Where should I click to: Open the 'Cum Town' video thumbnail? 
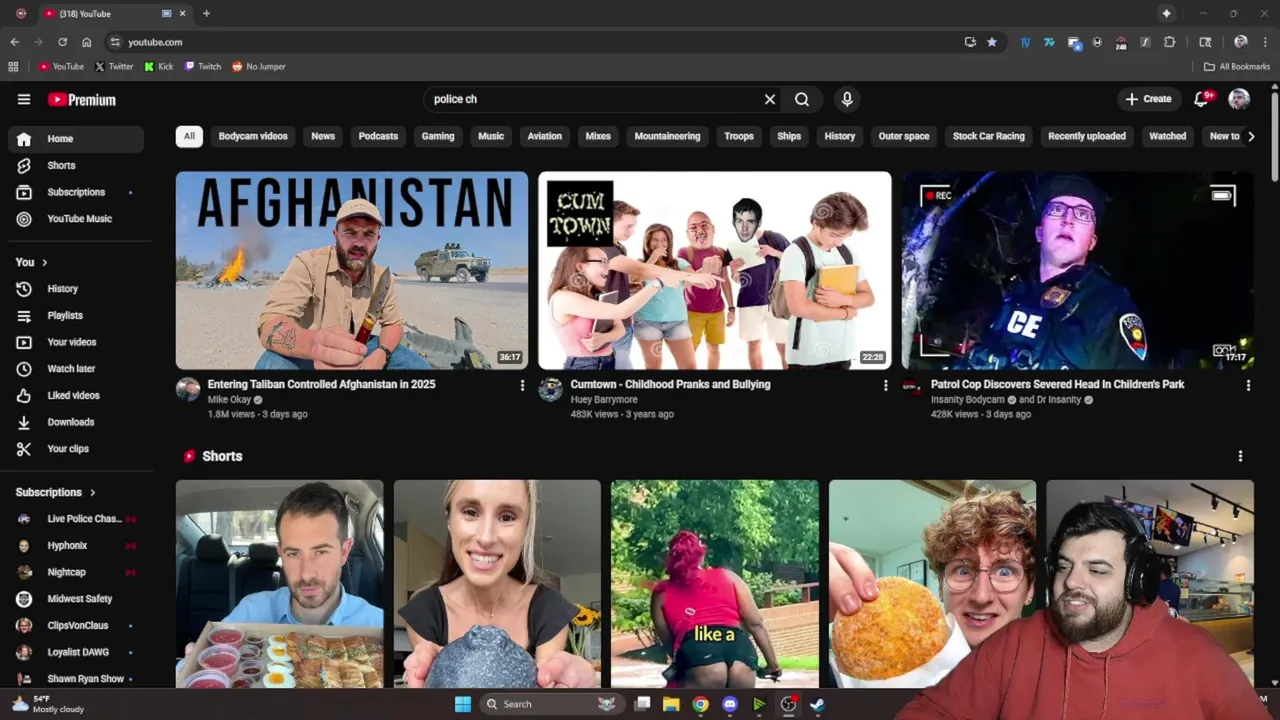715,271
